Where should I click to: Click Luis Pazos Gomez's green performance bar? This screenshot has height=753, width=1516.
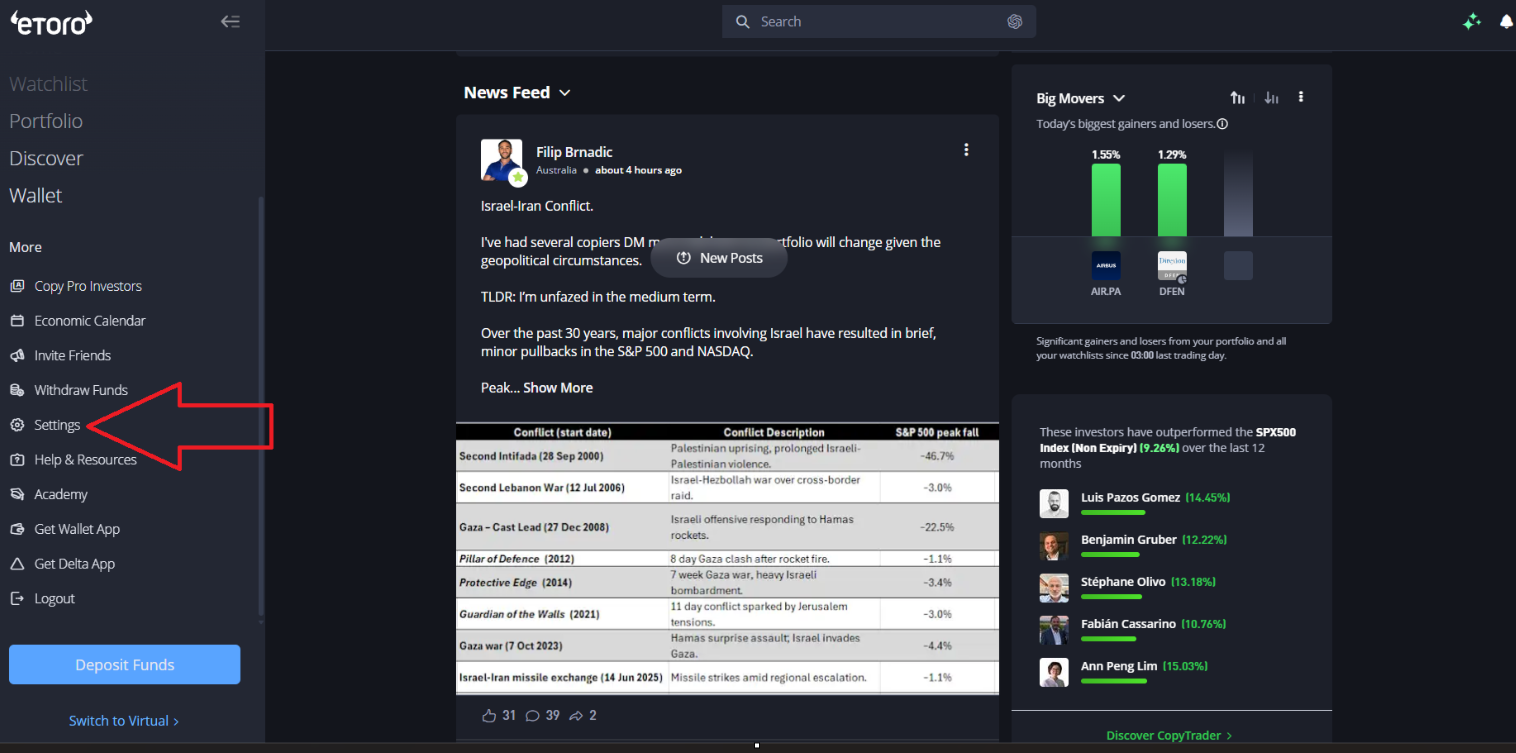tap(1112, 512)
